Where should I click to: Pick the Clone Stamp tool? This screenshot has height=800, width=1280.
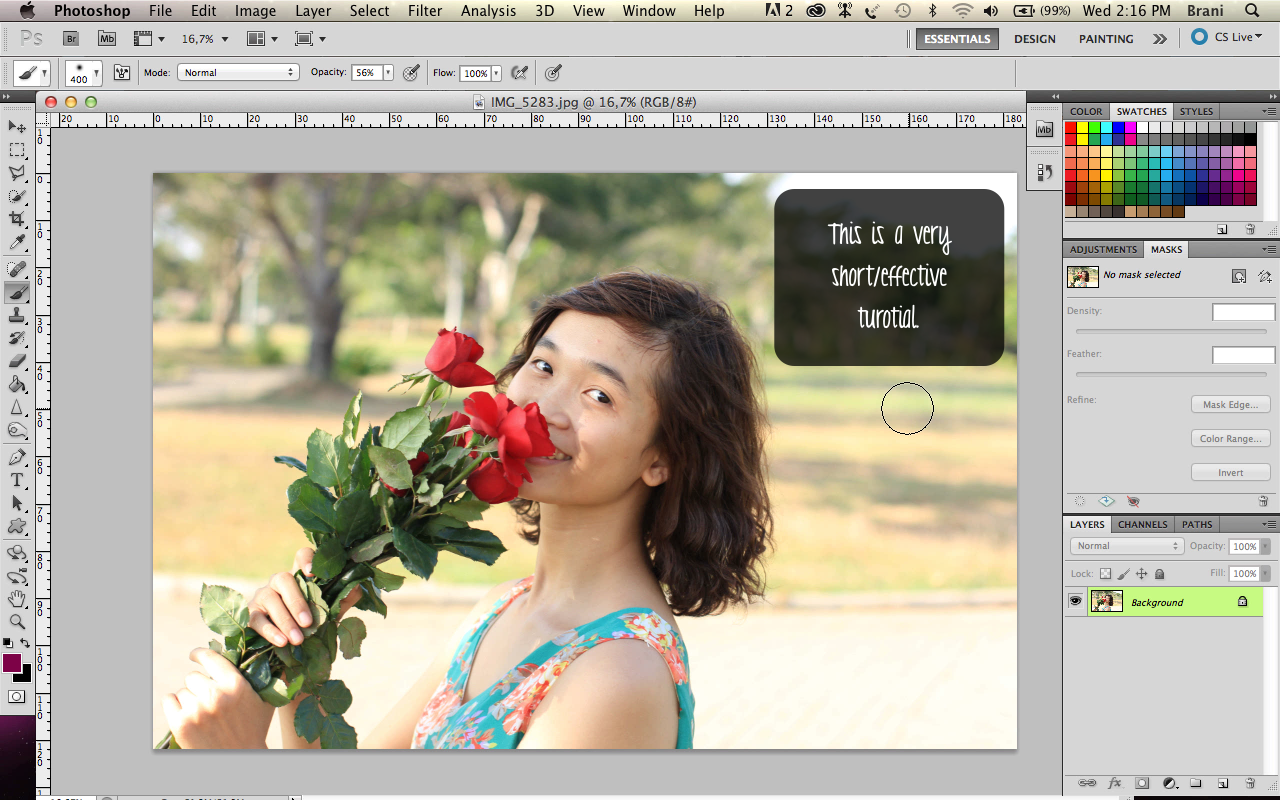(x=17, y=315)
